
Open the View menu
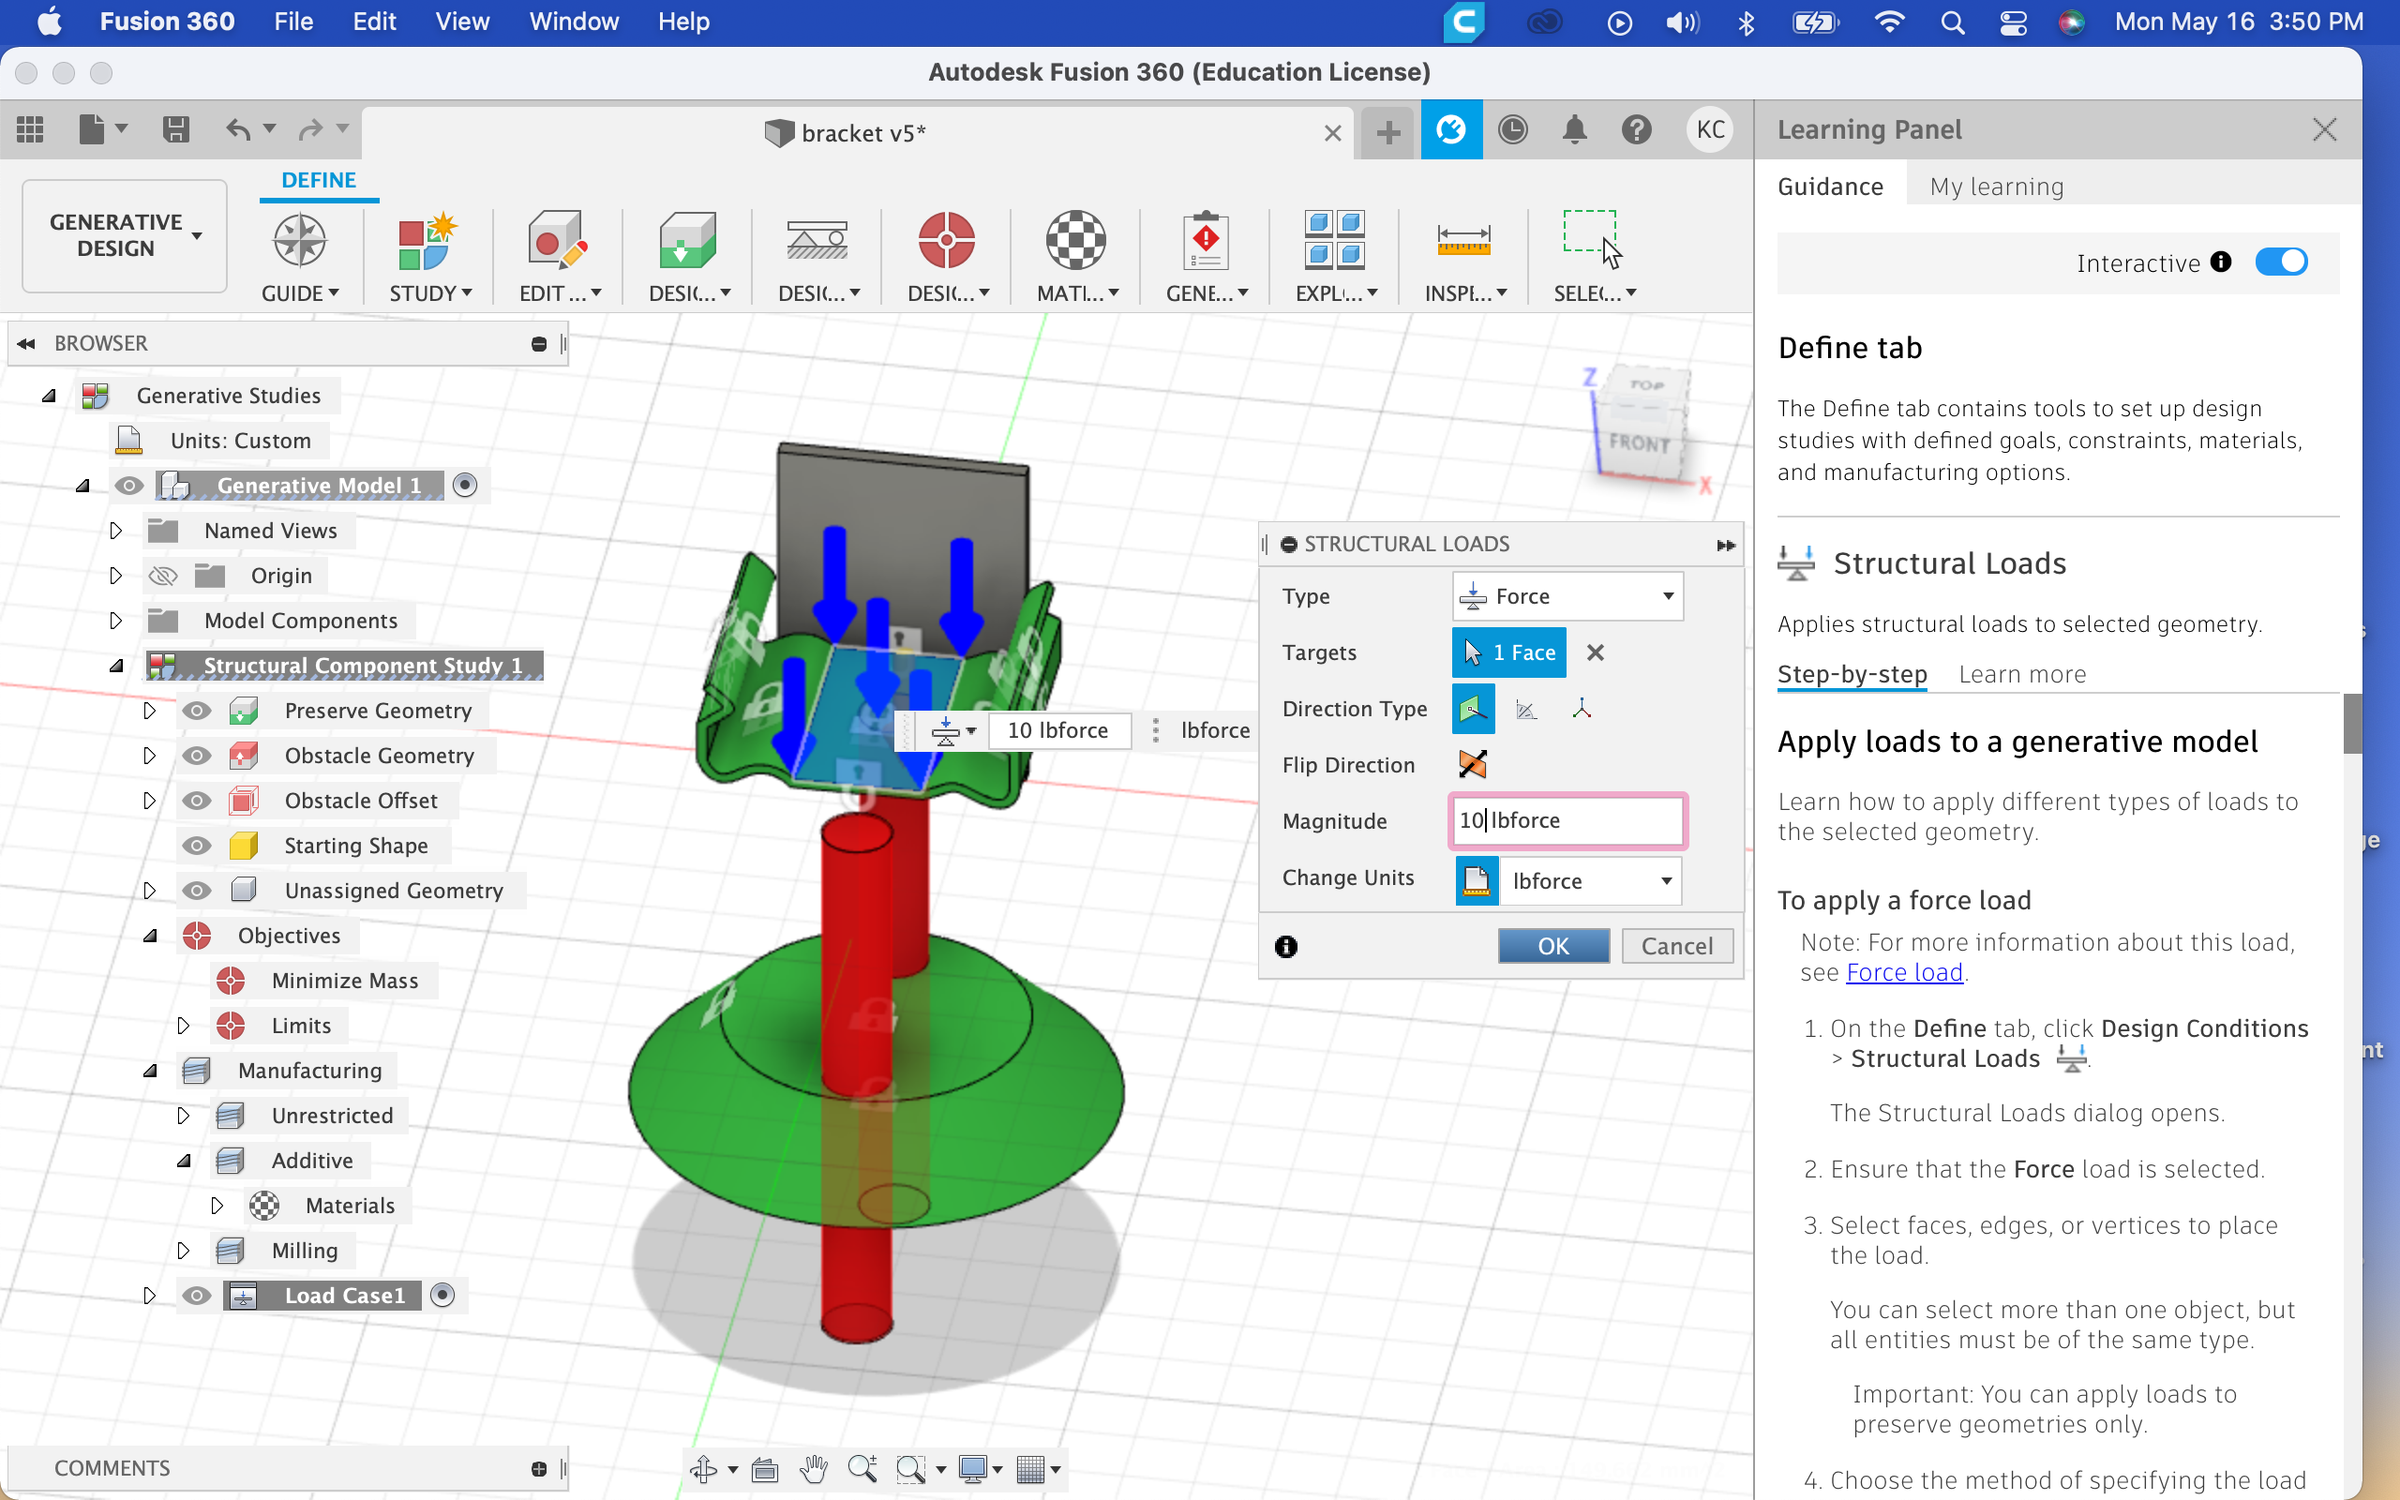coord(461,21)
